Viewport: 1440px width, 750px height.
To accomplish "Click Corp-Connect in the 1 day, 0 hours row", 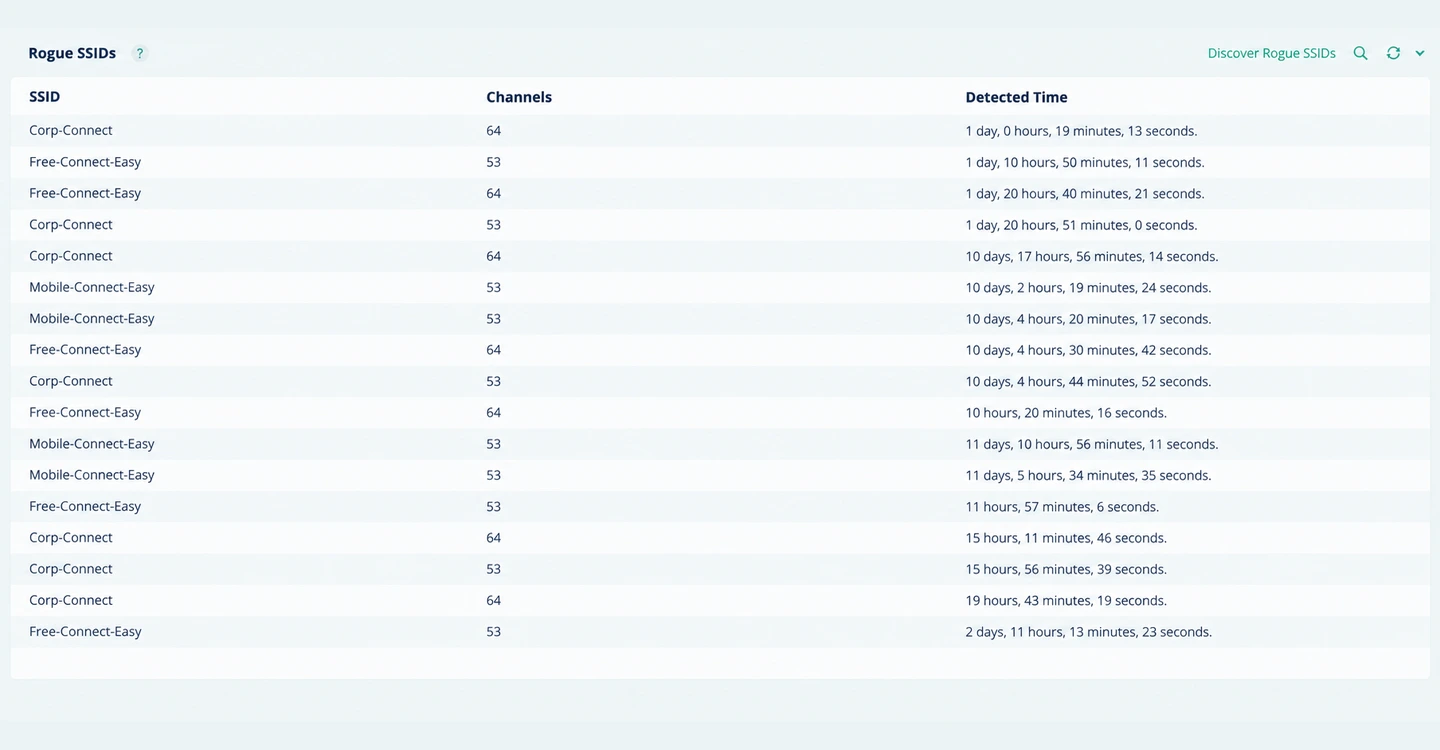I will pyautogui.click(x=71, y=131).
